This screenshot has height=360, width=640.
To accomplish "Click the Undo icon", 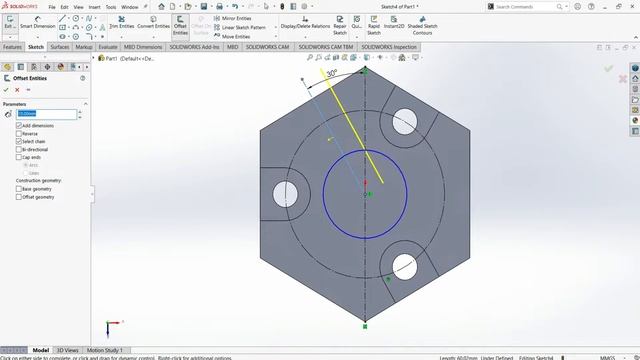I will [x=235, y=7].
